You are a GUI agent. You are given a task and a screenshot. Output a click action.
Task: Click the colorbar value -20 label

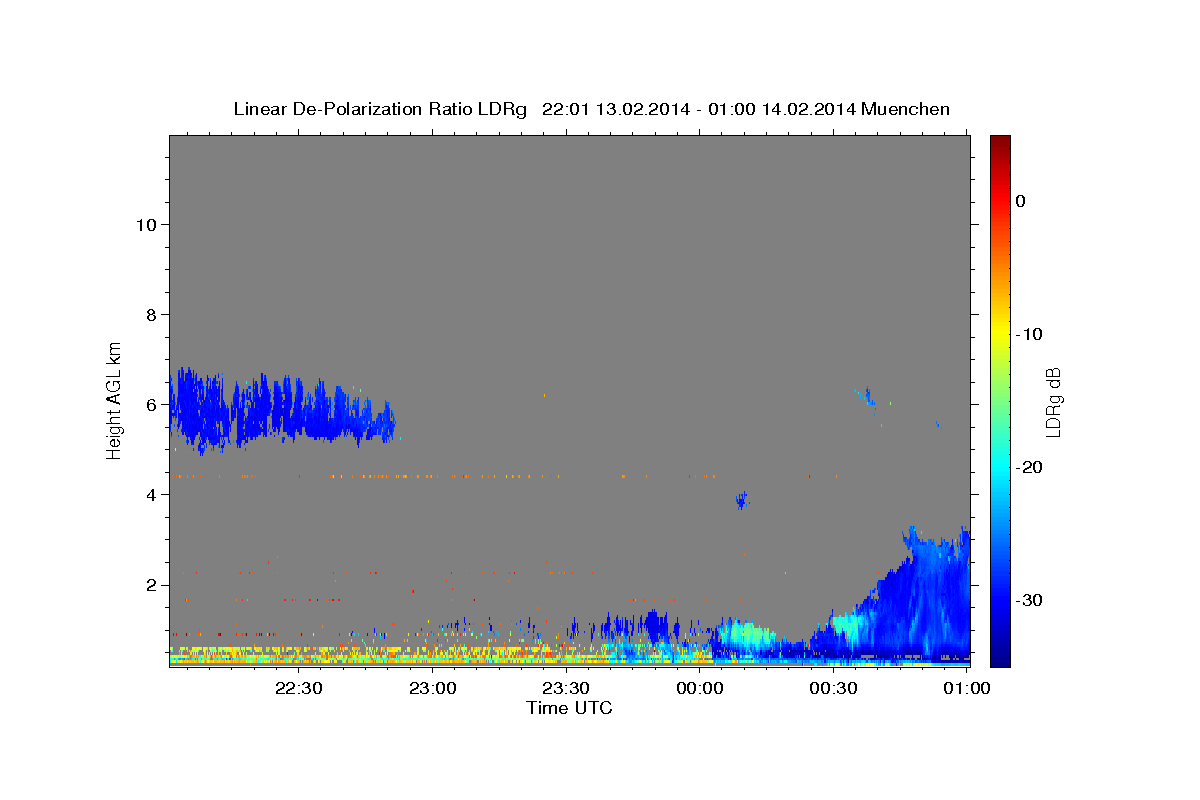pyautogui.click(x=1028, y=467)
